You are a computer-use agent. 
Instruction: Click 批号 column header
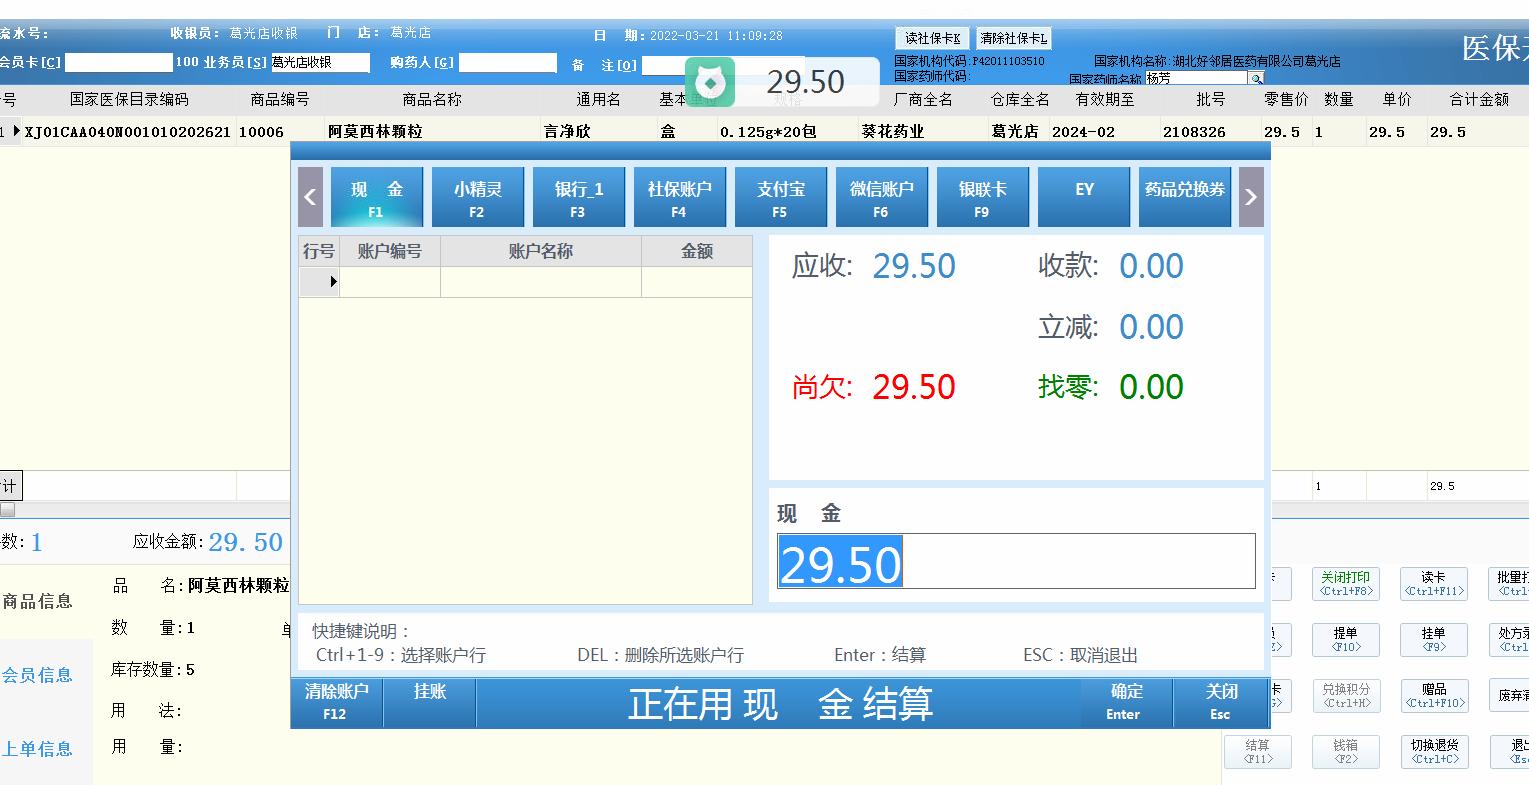pos(1210,100)
